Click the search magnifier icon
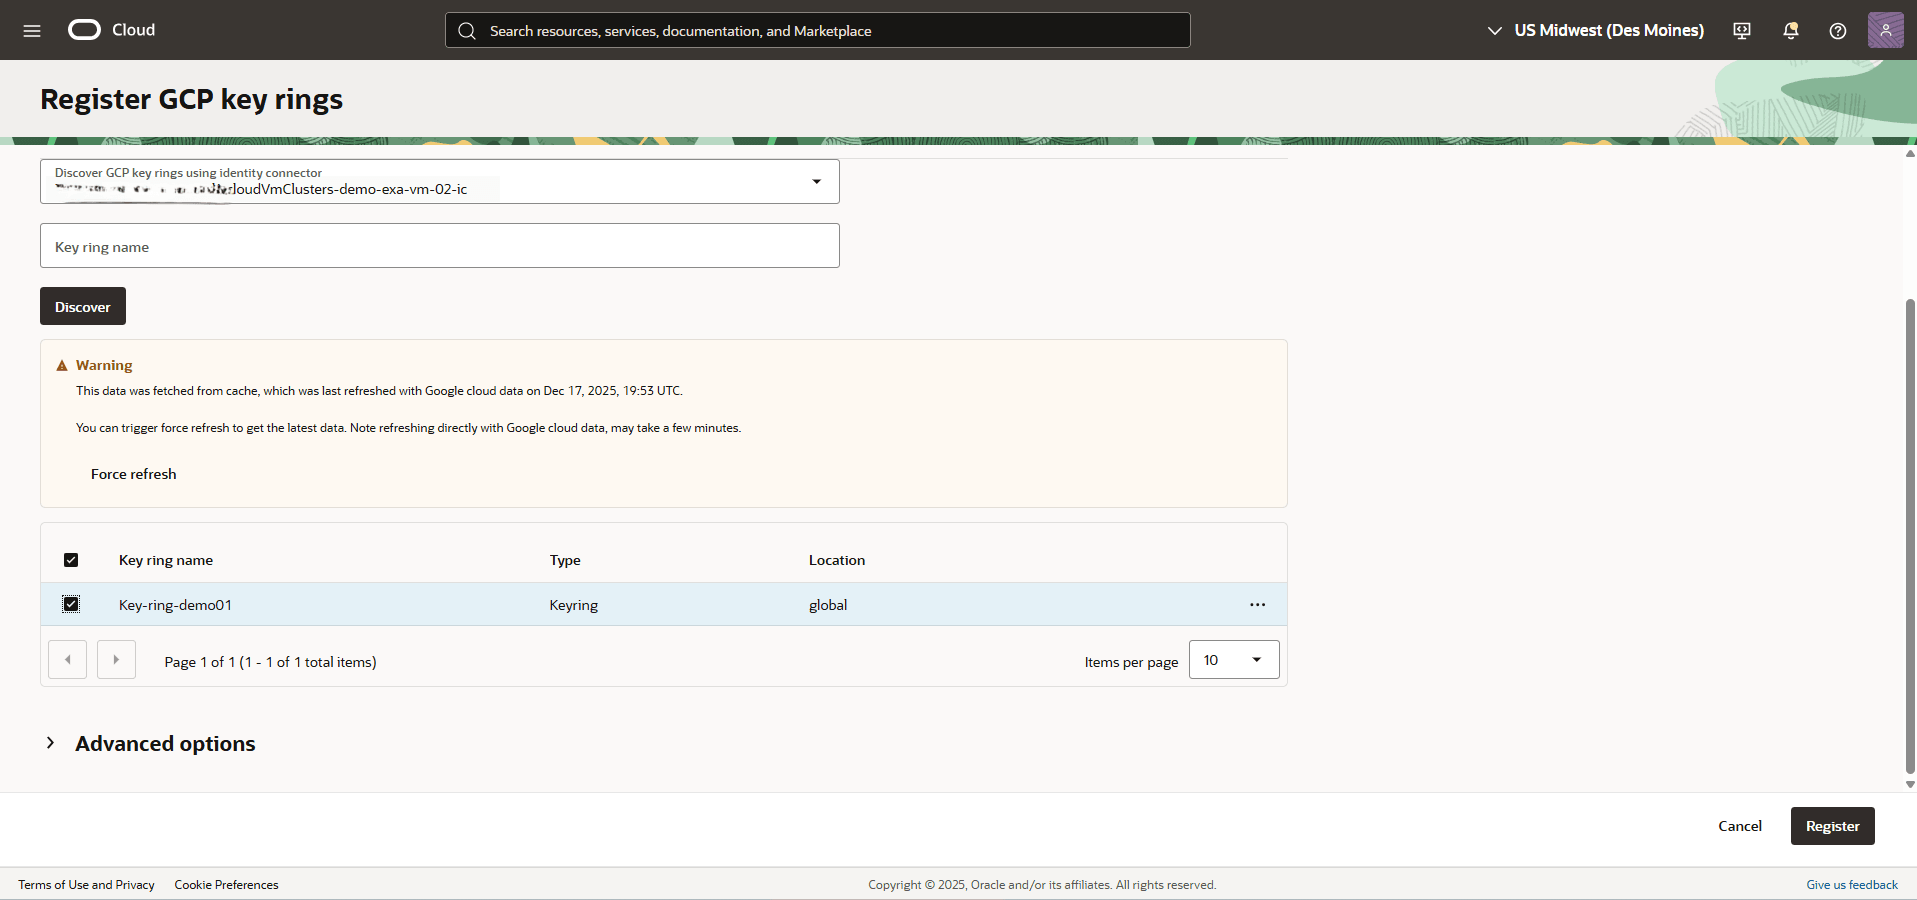Viewport: 1917px width, 900px height. [x=466, y=30]
